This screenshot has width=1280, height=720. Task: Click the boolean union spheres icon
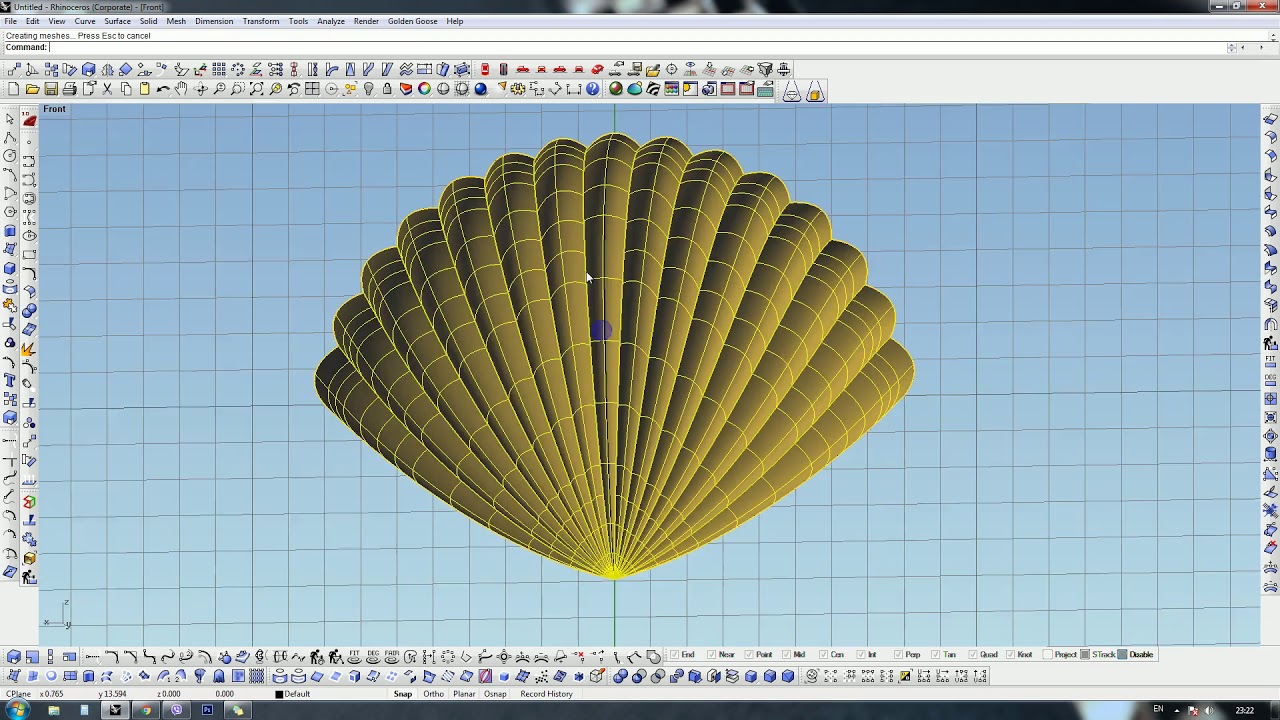click(x=620, y=676)
